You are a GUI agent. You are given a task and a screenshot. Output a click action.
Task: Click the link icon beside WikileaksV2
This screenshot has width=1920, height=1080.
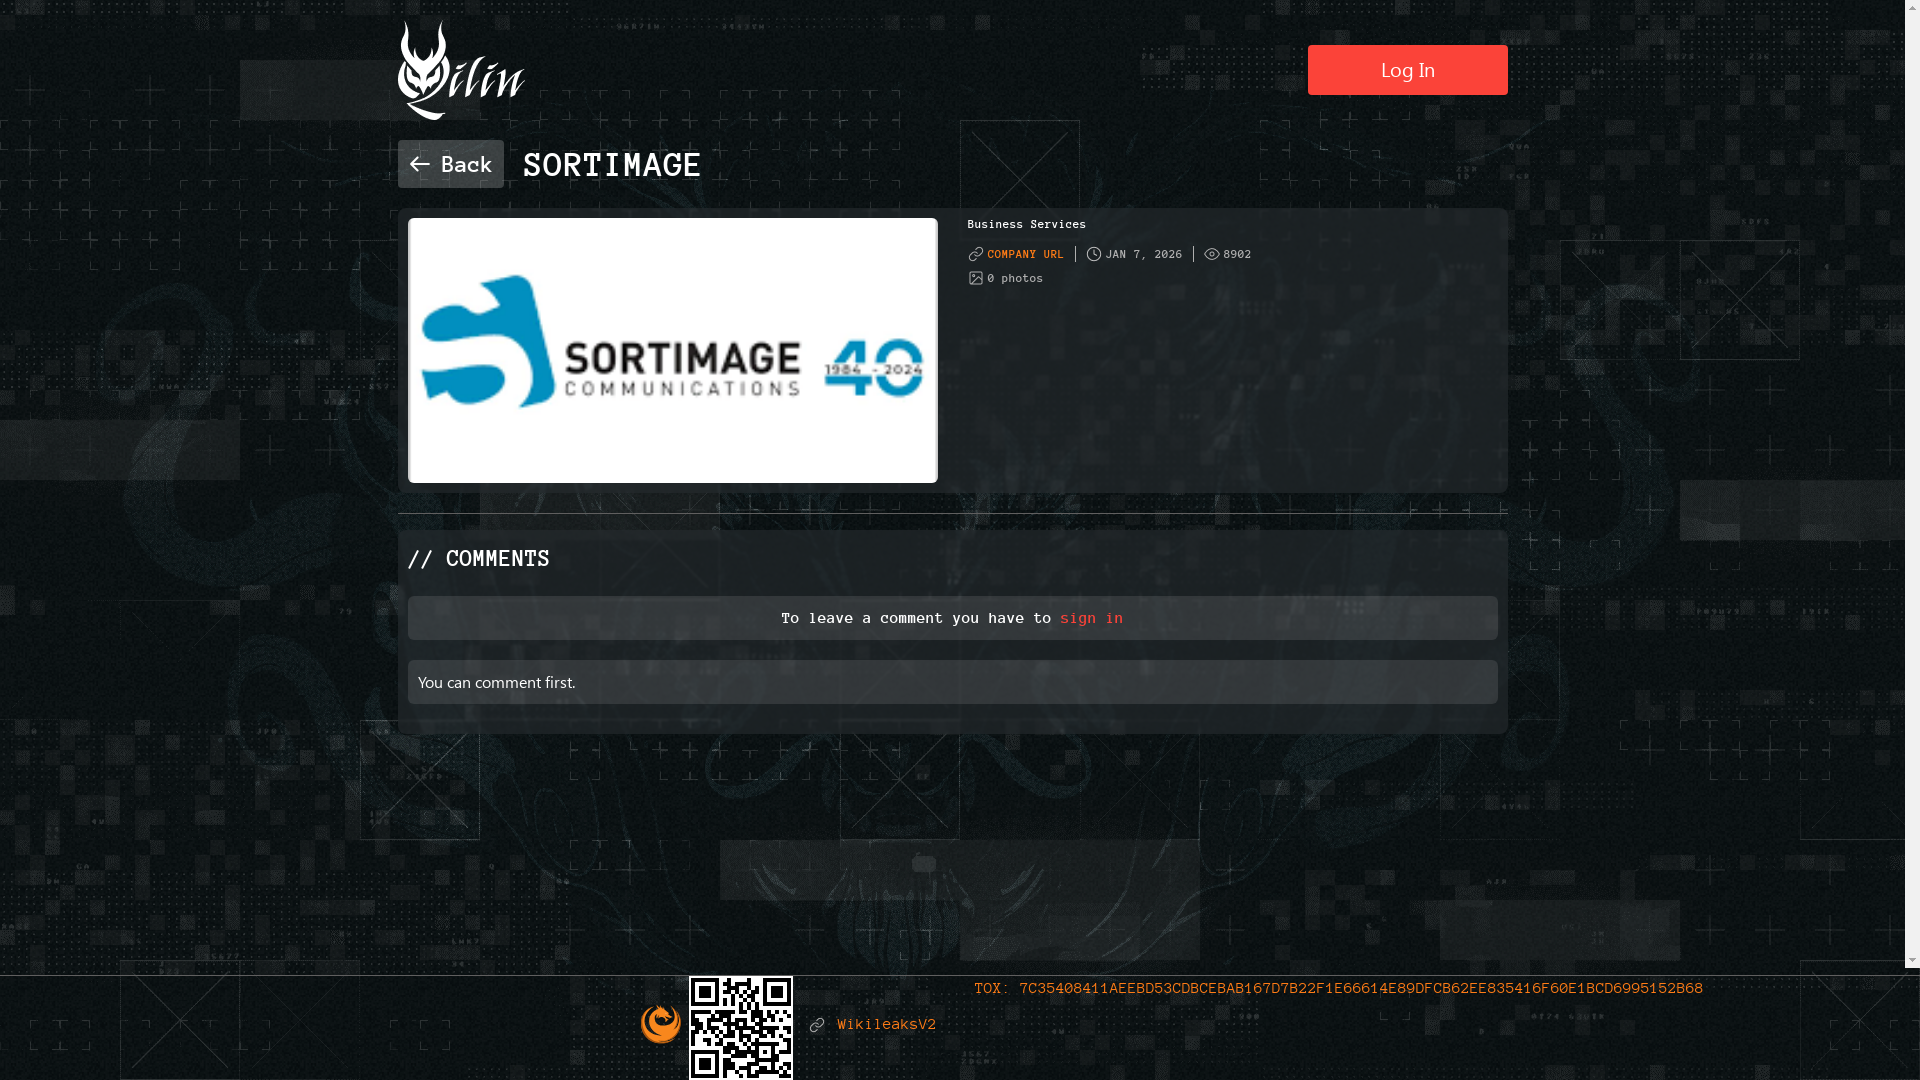coord(817,1025)
